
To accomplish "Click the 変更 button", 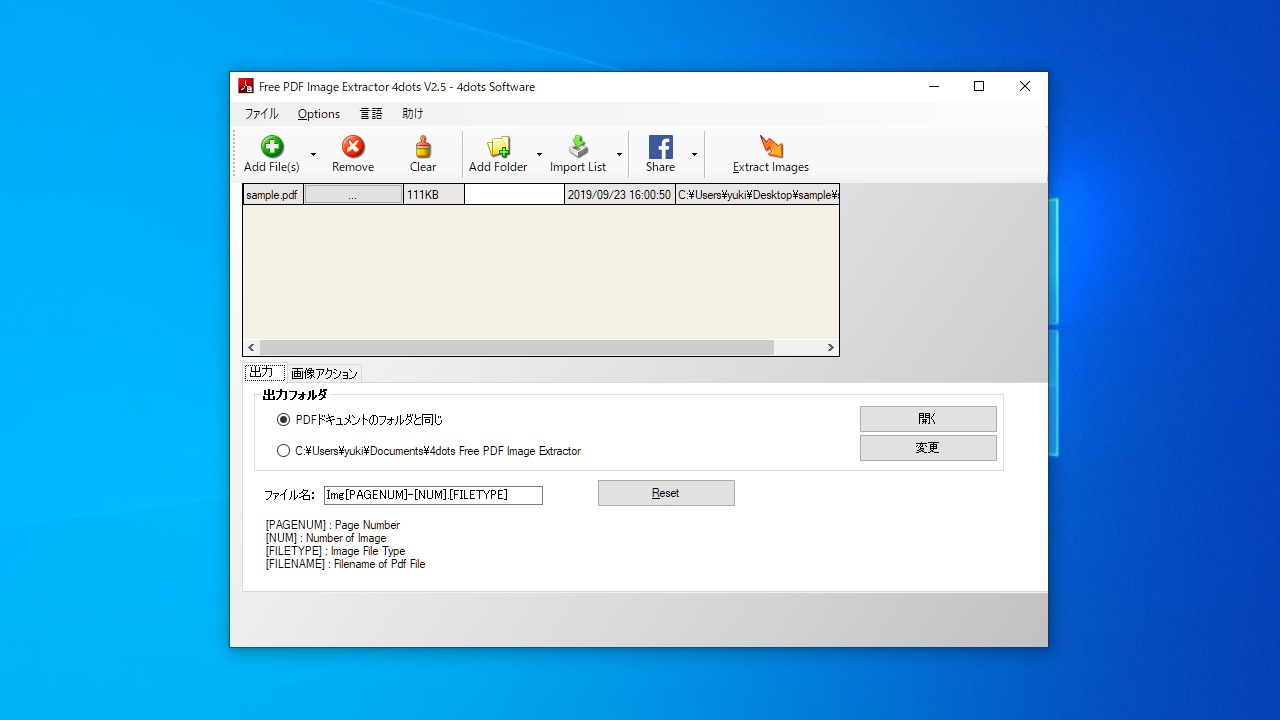I will tap(928, 448).
